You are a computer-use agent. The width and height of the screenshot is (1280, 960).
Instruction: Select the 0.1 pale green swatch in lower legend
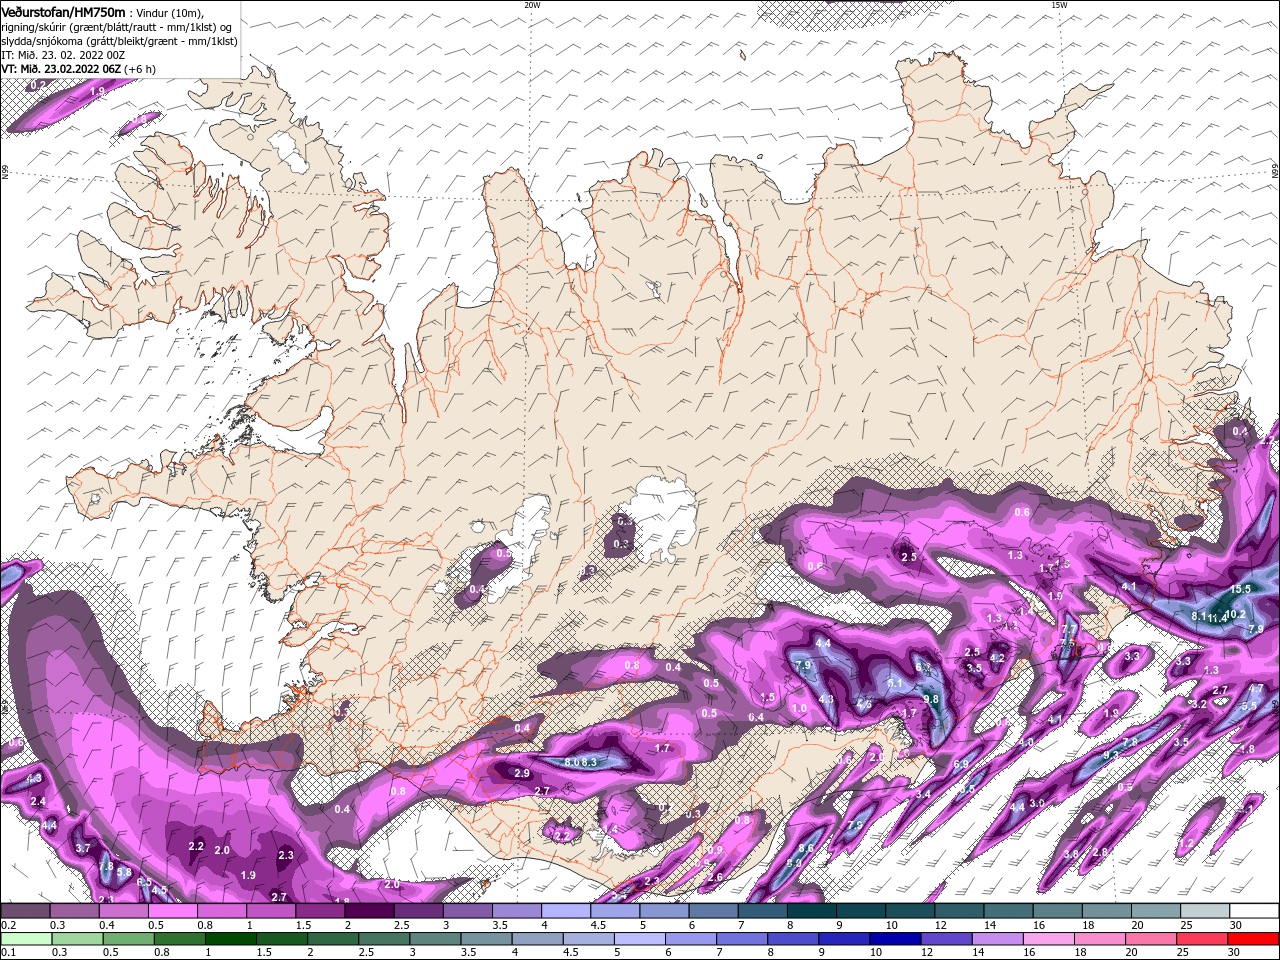(26, 939)
